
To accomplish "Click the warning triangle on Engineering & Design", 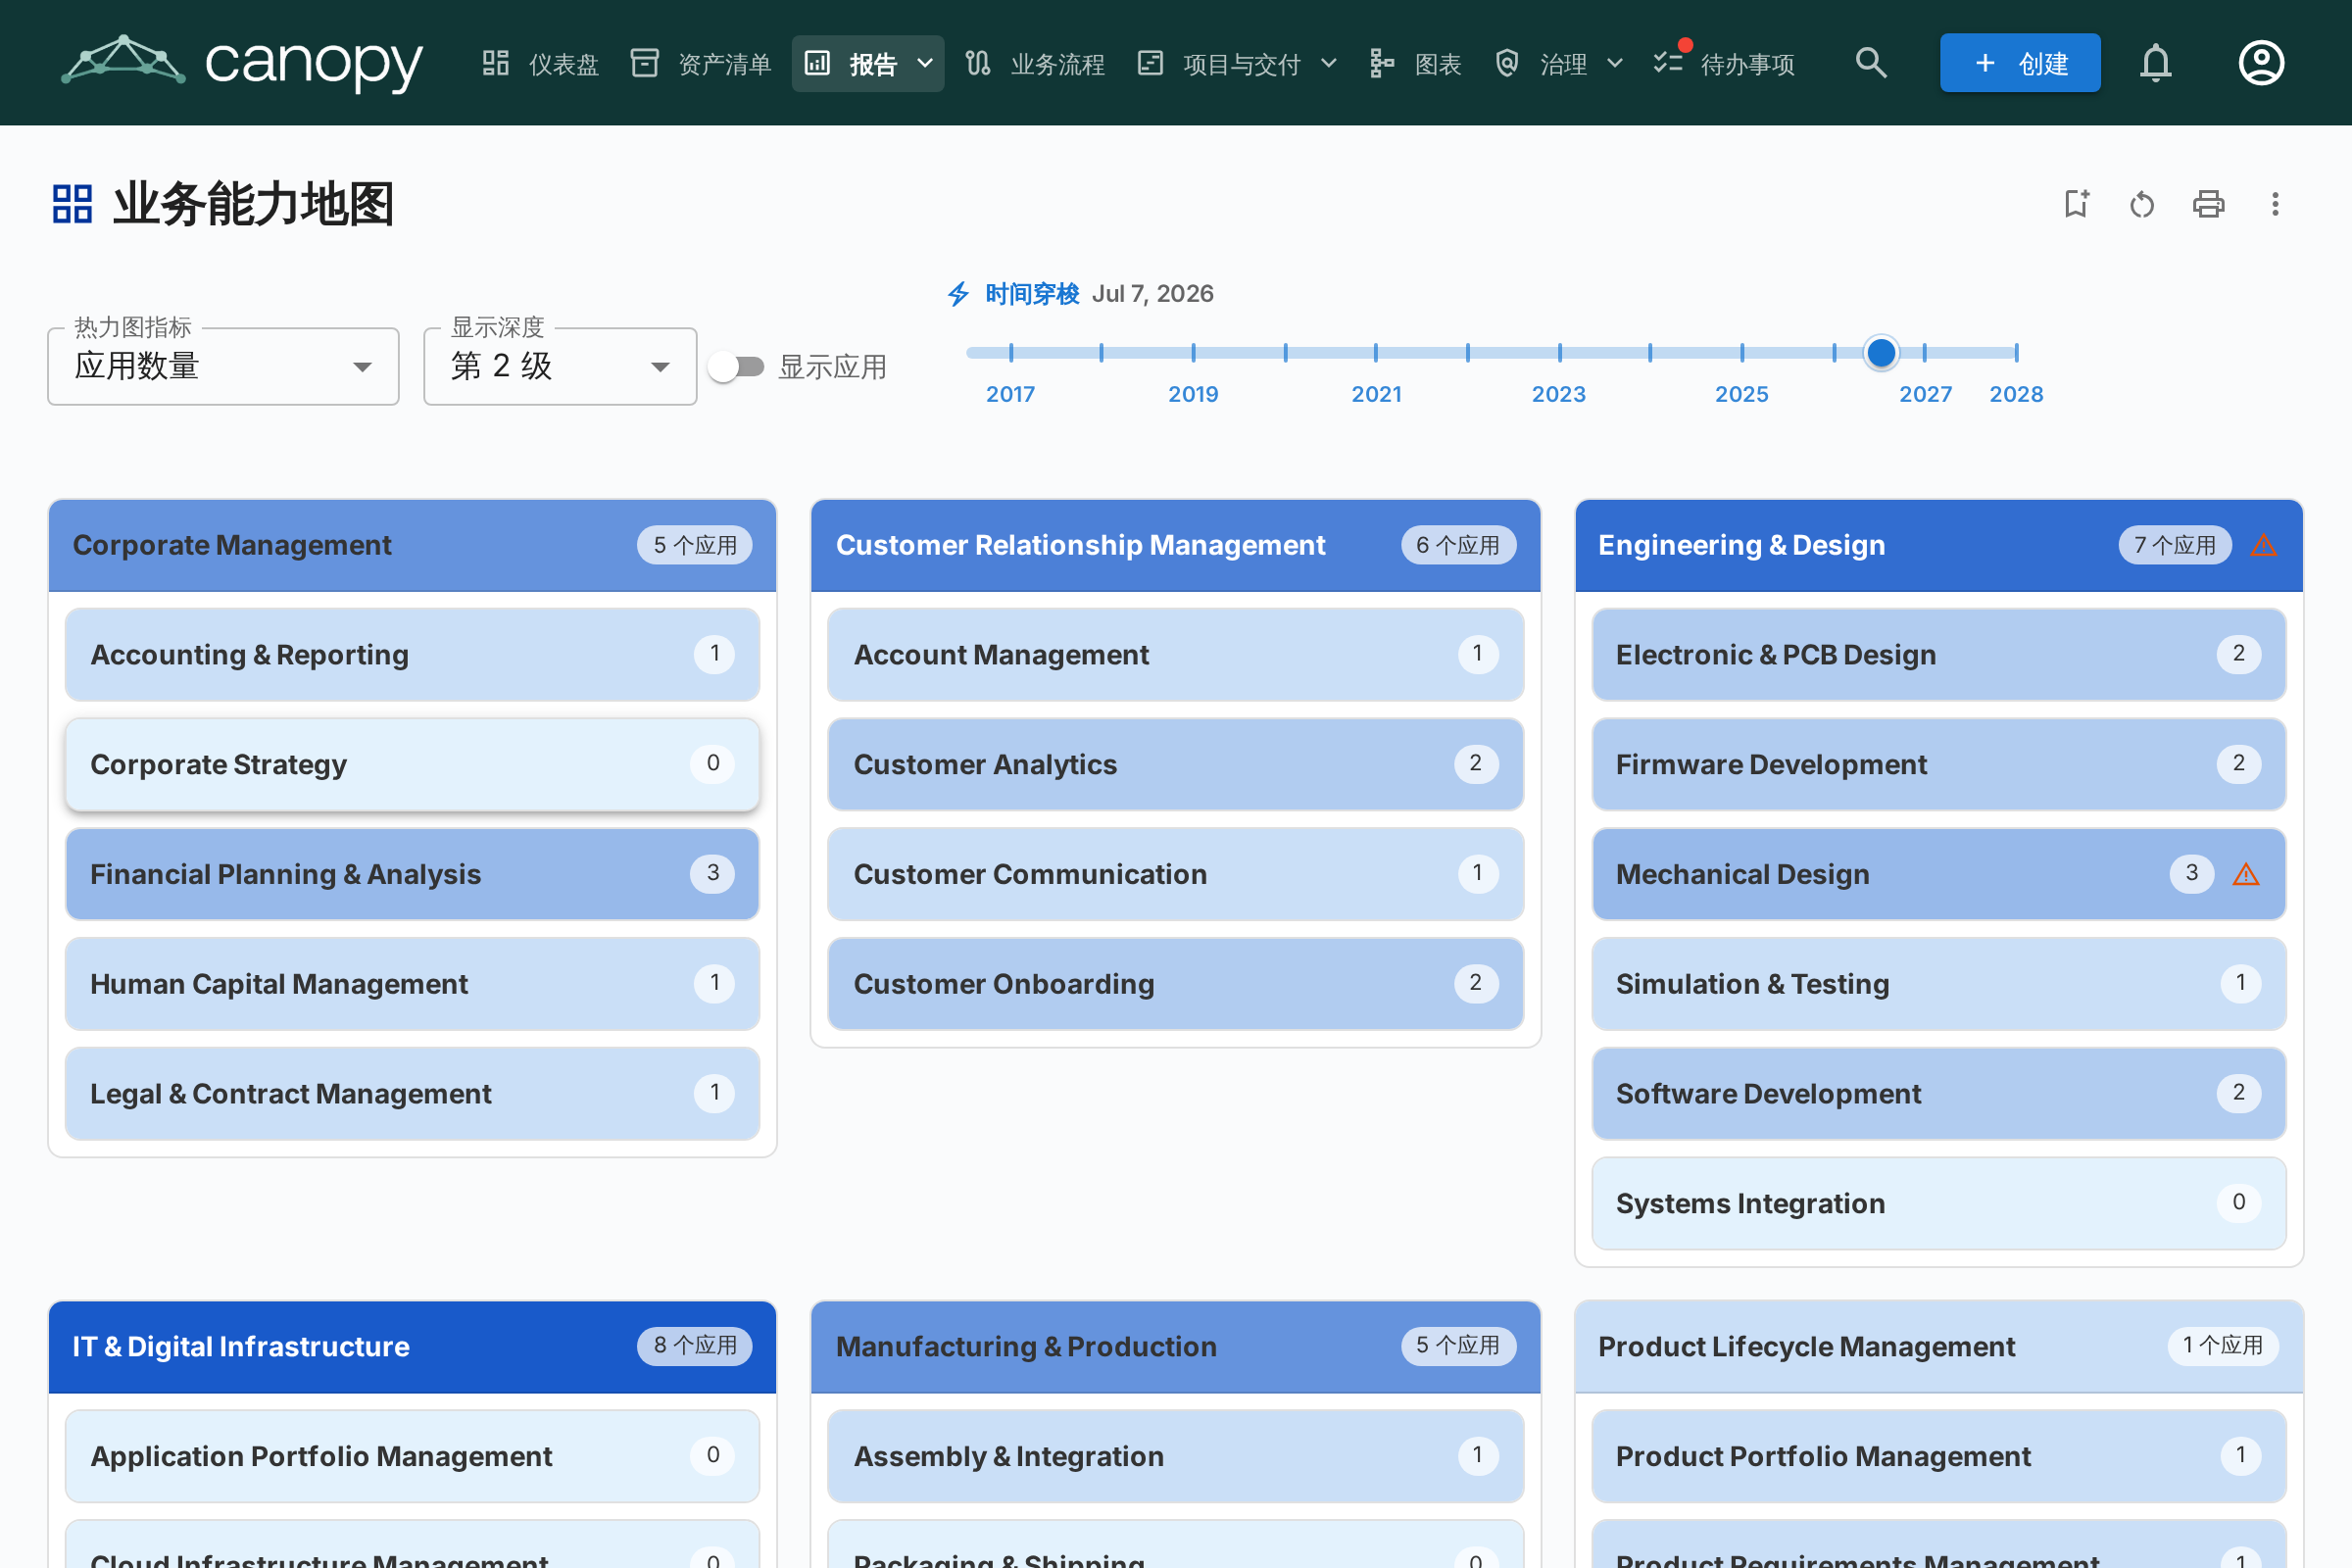I will [x=2264, y=545].
